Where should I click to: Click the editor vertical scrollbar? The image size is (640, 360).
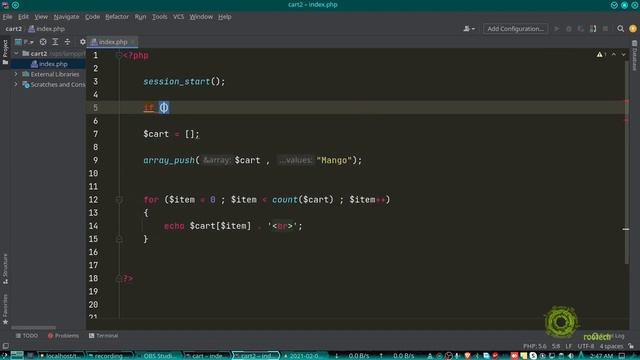click(627, 162)
